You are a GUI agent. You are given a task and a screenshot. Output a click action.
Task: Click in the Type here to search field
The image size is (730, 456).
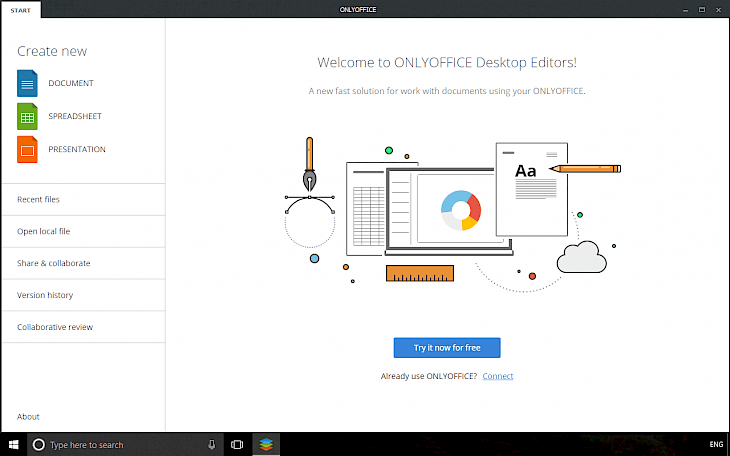(126, 444)
